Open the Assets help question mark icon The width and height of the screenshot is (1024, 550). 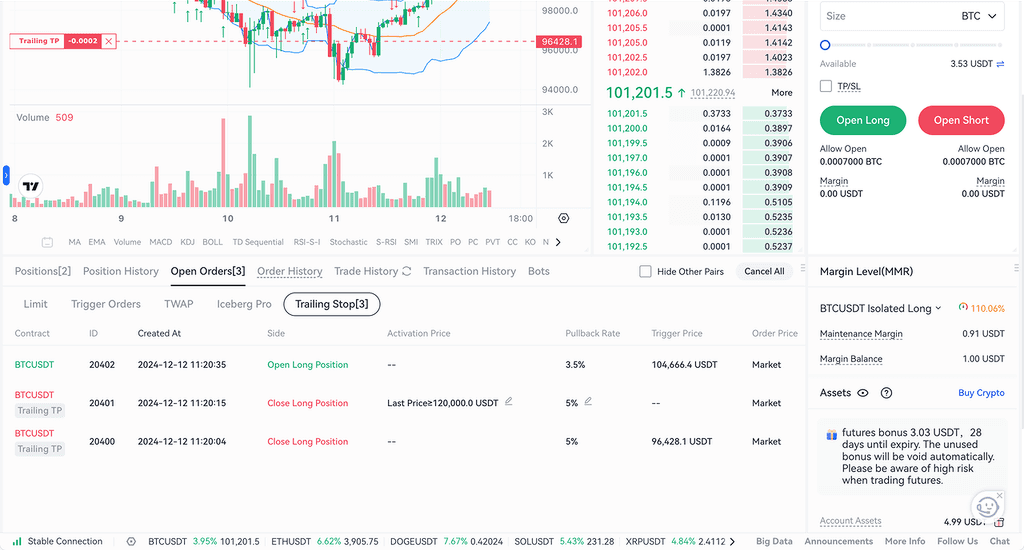pyautogui.click(x=886, y=393)
